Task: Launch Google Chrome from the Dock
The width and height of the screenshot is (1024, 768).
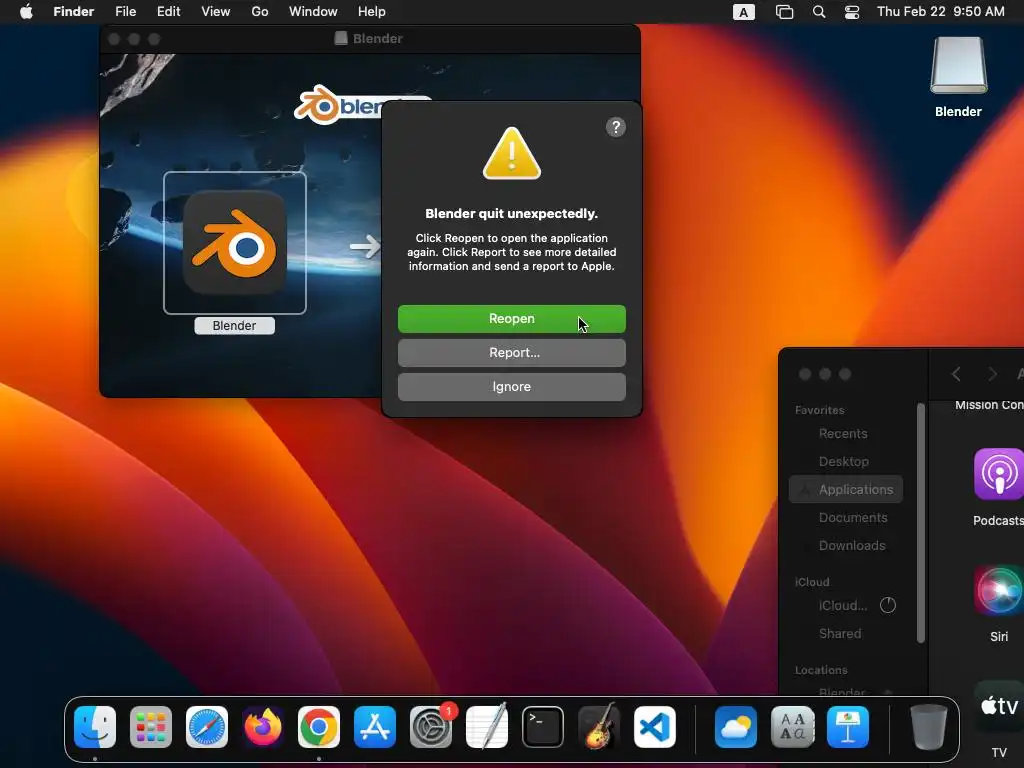Action: click(x=319, y=727)
